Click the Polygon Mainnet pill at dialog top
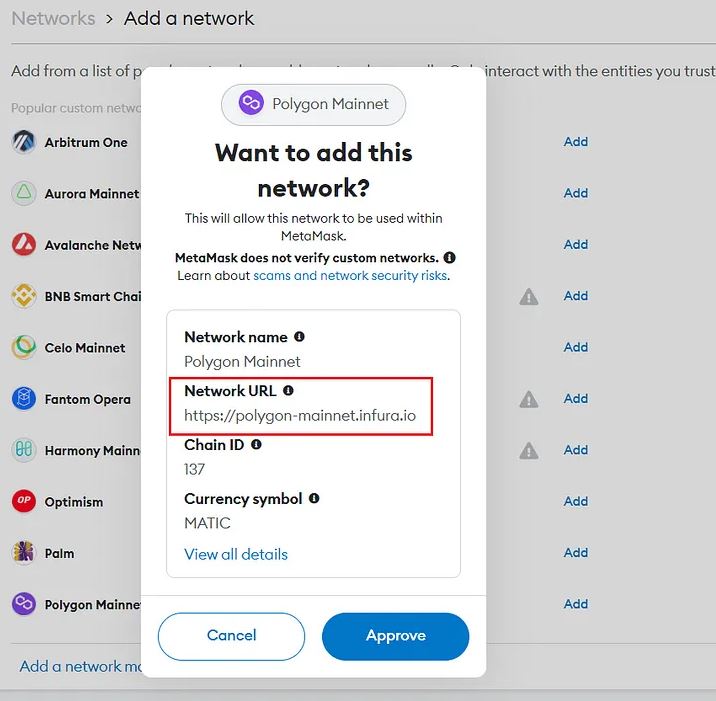This screenshot has height=701, width=716. click(x=313, y=104)
